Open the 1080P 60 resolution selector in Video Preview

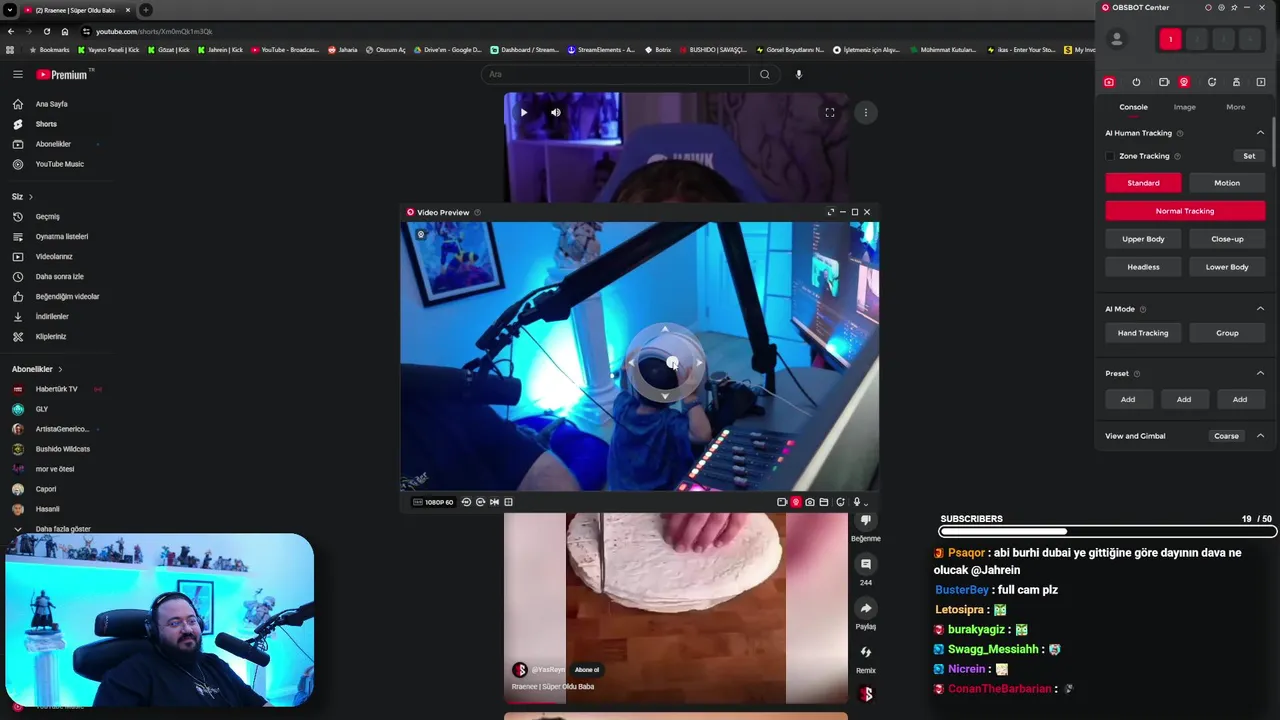(x=433, y=502)
